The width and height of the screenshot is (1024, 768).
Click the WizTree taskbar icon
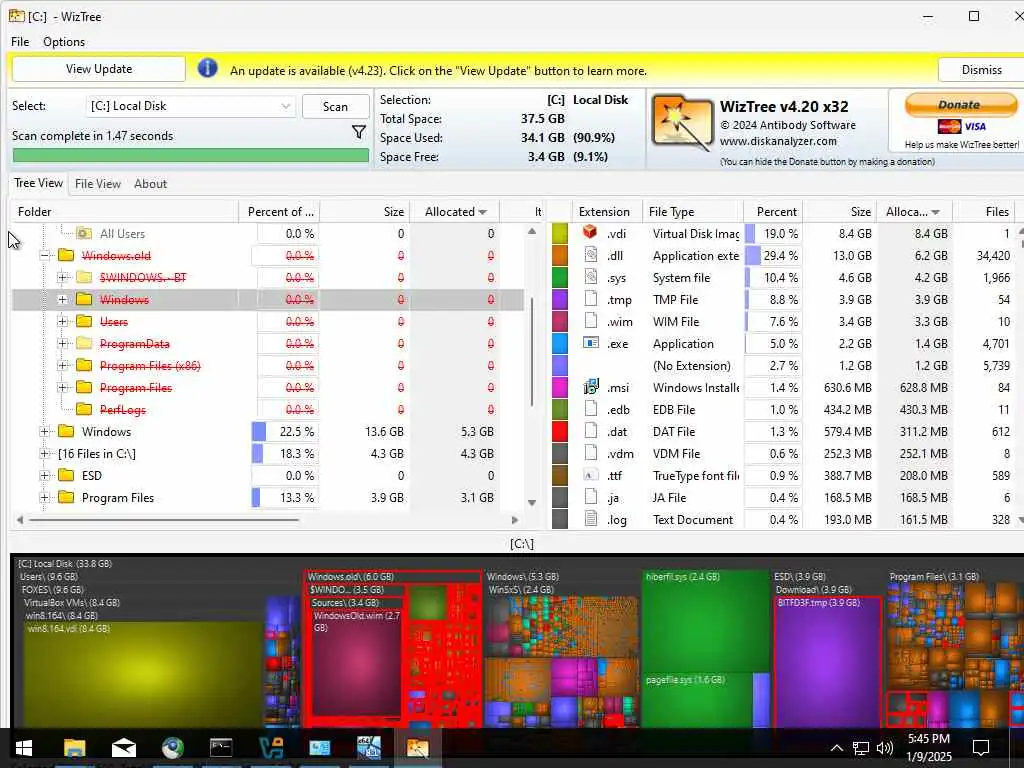[x=417, y=747]
